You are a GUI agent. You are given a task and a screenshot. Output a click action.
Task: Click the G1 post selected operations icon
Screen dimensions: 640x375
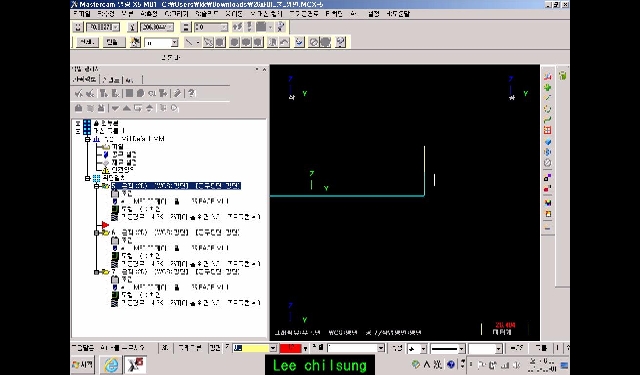tap(152, 93)
